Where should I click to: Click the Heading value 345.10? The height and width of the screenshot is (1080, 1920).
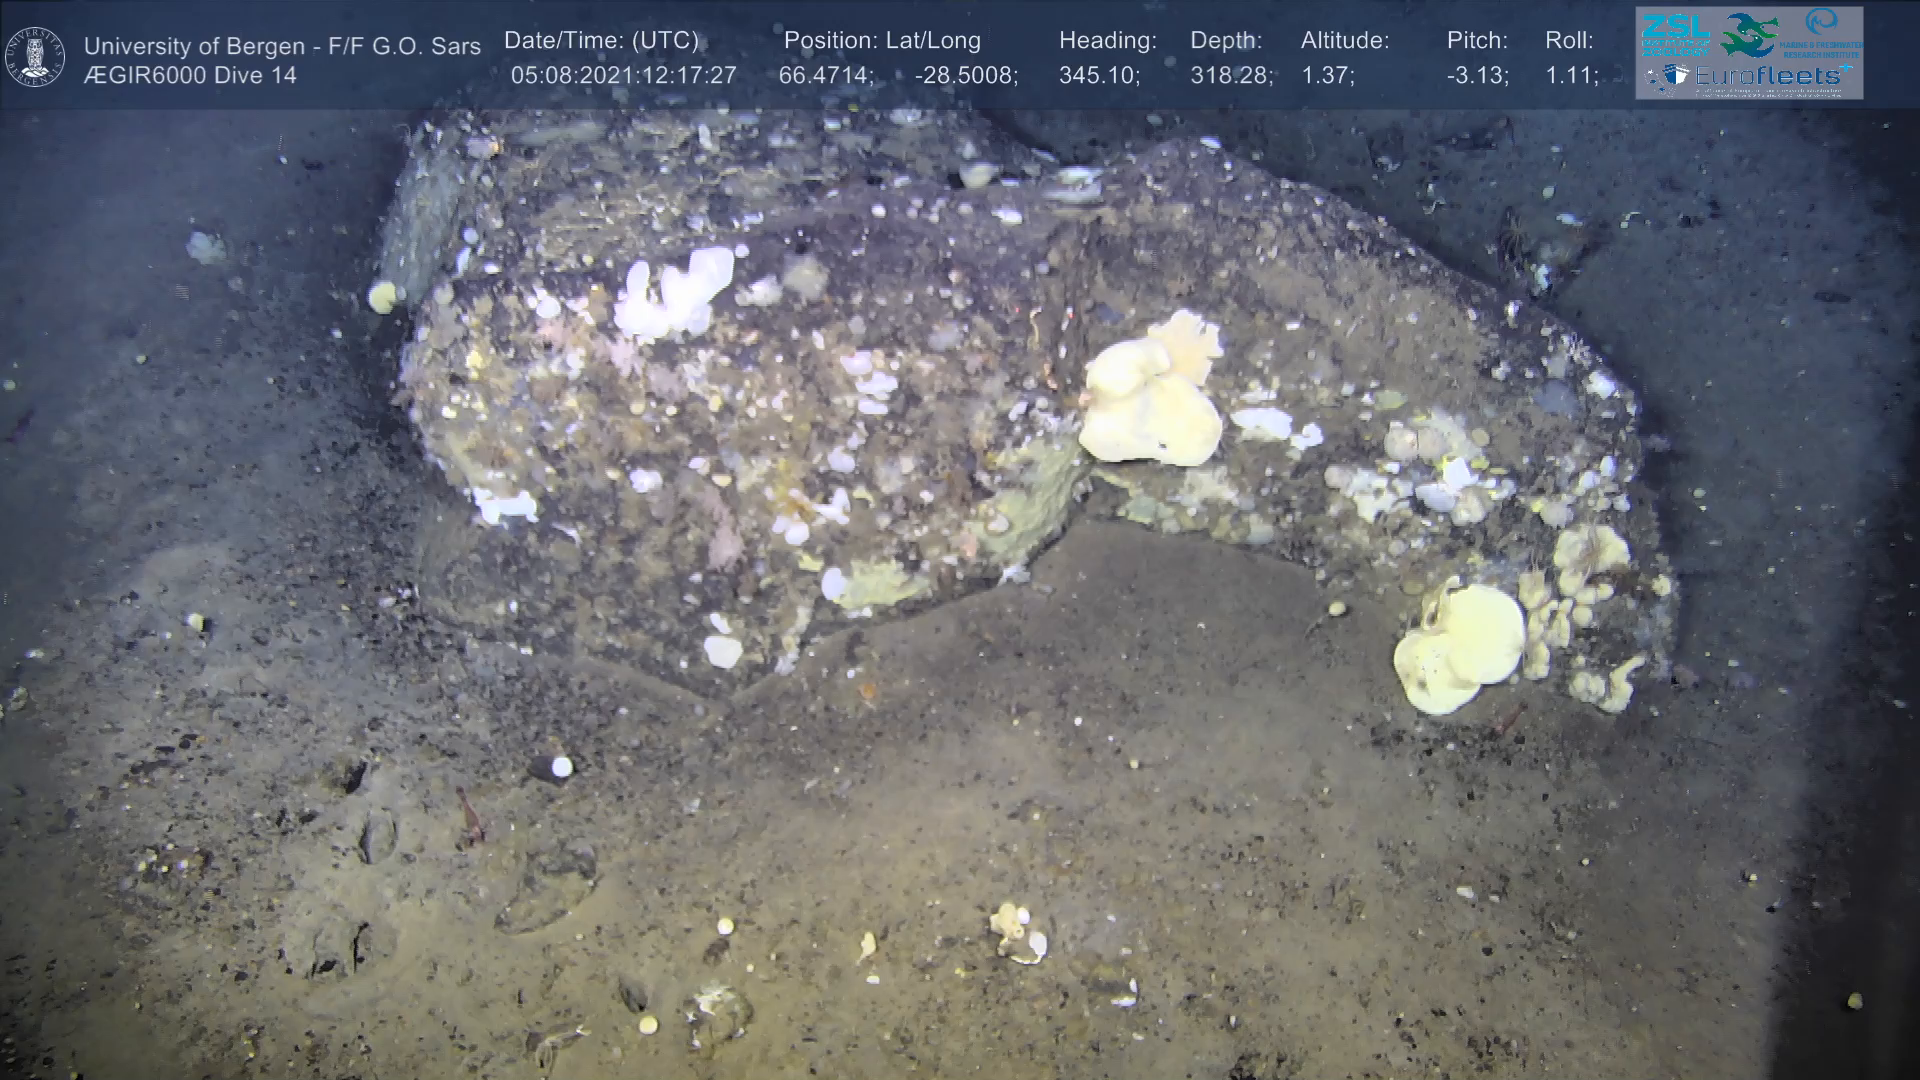point(1098,75)
